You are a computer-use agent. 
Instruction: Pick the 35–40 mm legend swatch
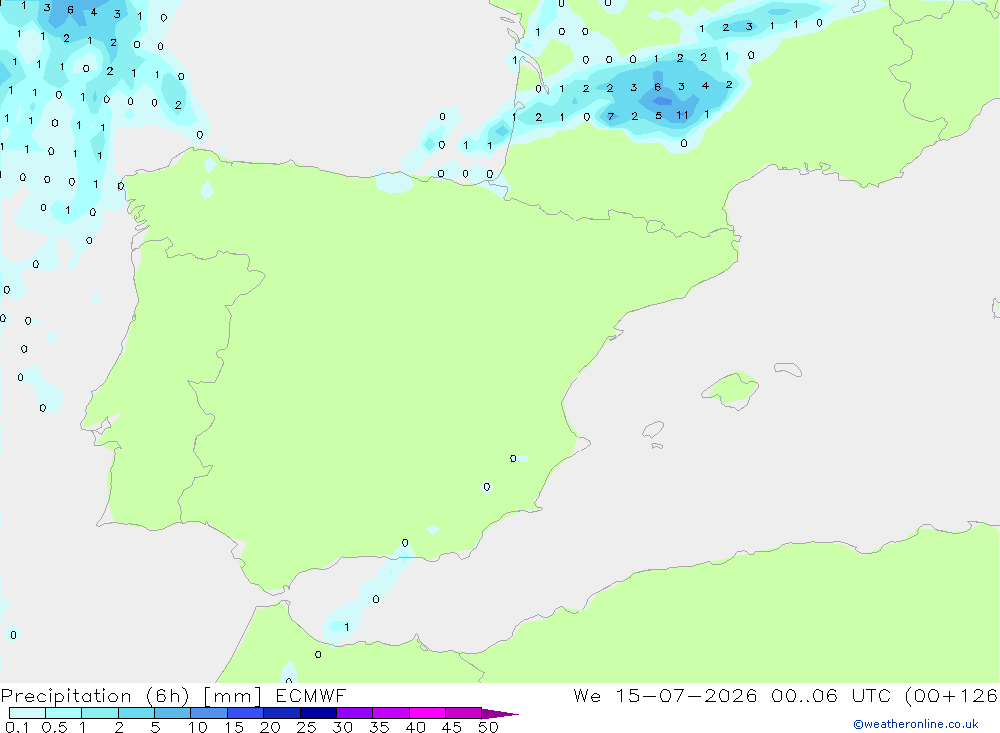coord(390,713)
